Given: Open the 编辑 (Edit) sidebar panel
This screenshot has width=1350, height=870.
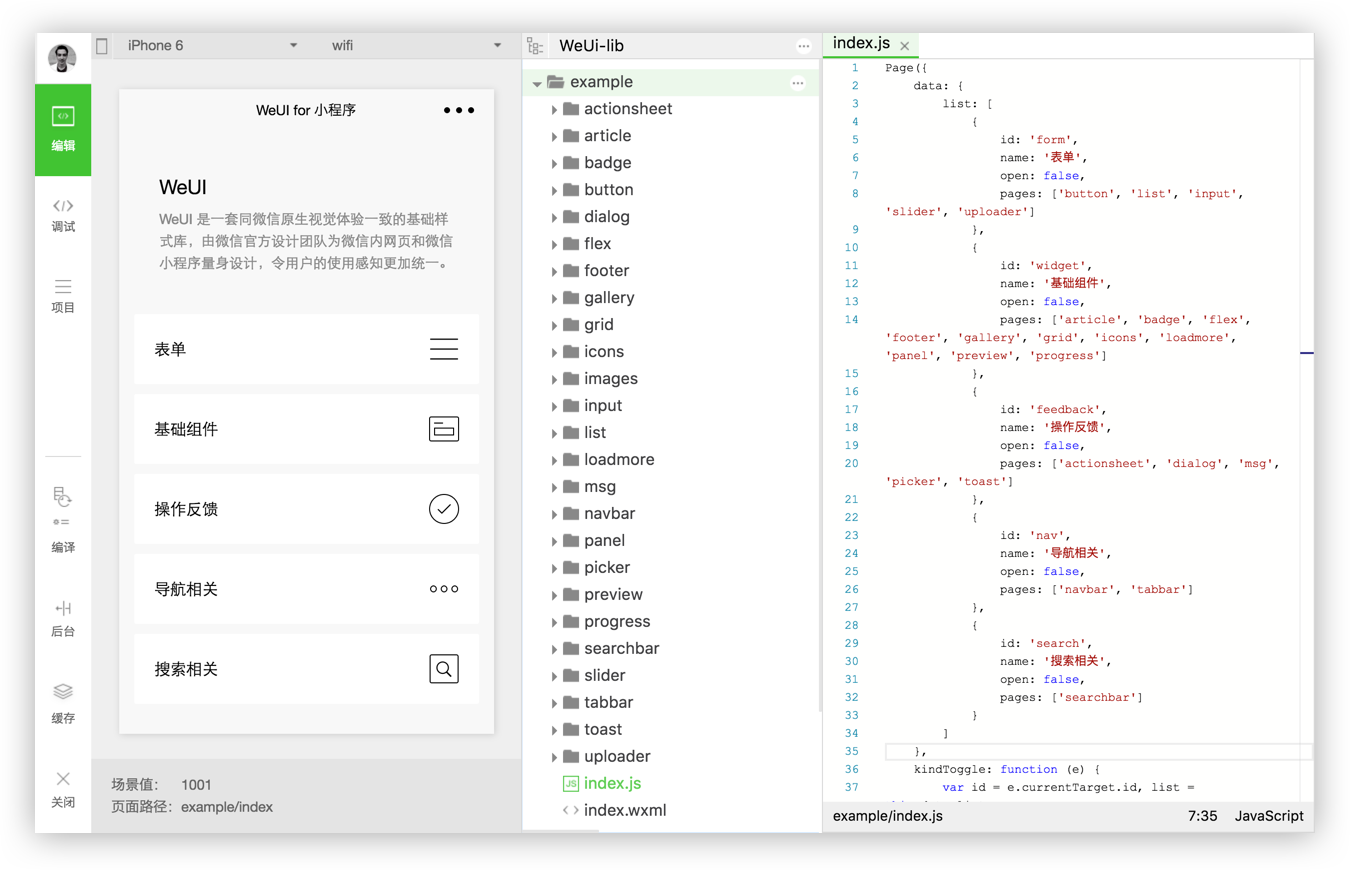Looking at the screenshot, I should 63,130.
